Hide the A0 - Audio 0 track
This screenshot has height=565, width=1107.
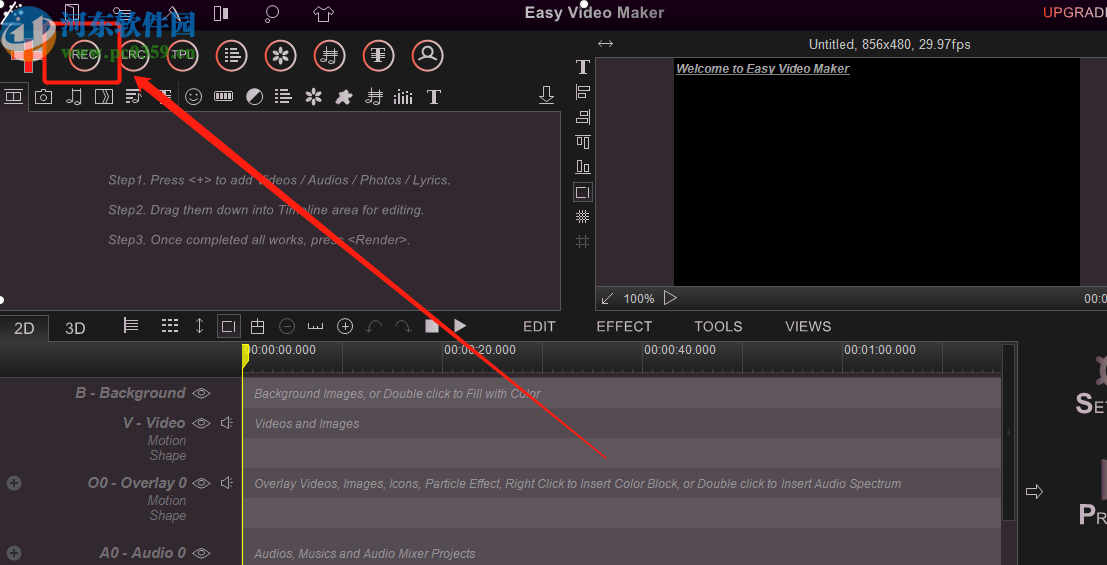coord(201,553)
